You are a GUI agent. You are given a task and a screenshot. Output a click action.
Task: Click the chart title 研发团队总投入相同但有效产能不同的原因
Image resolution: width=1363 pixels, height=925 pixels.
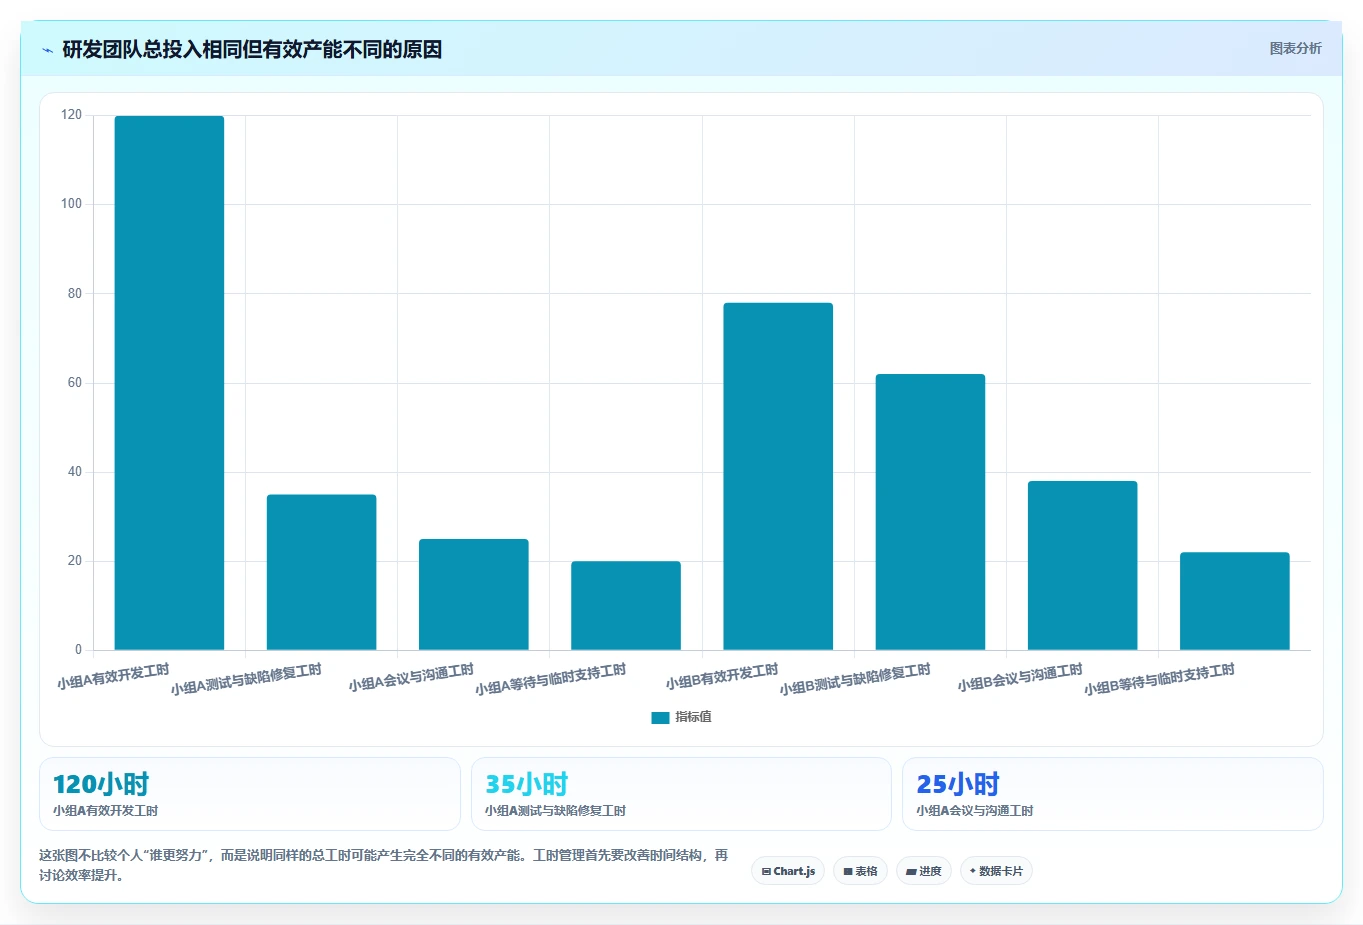[x=252, y=50]
